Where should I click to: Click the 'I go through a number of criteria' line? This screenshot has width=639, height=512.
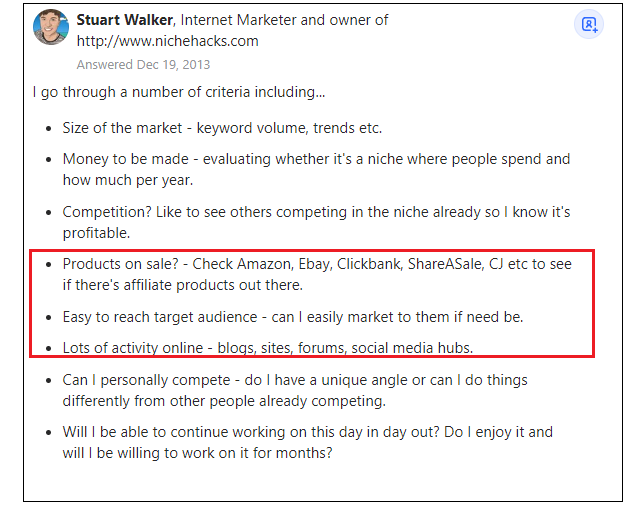[179, 92]
